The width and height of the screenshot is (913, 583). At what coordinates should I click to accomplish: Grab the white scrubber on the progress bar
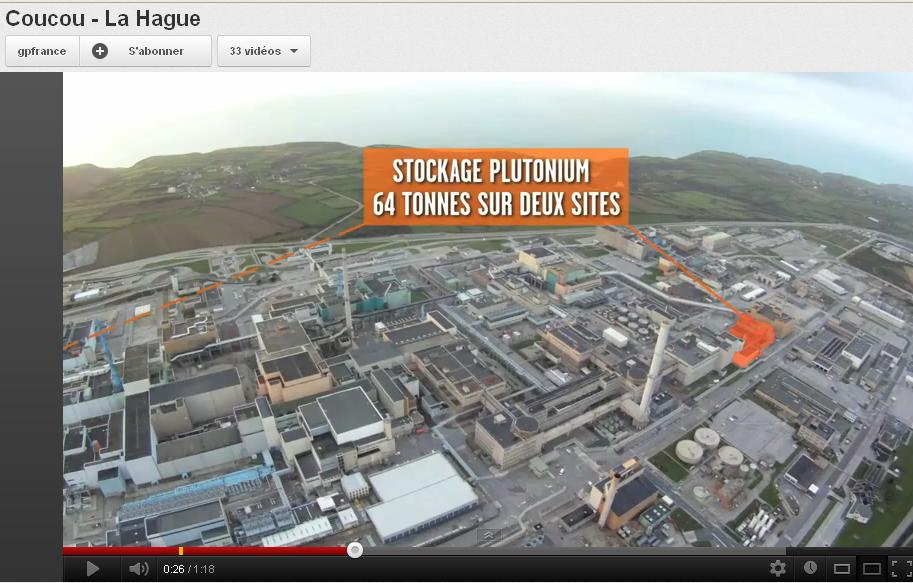[355, 548]
